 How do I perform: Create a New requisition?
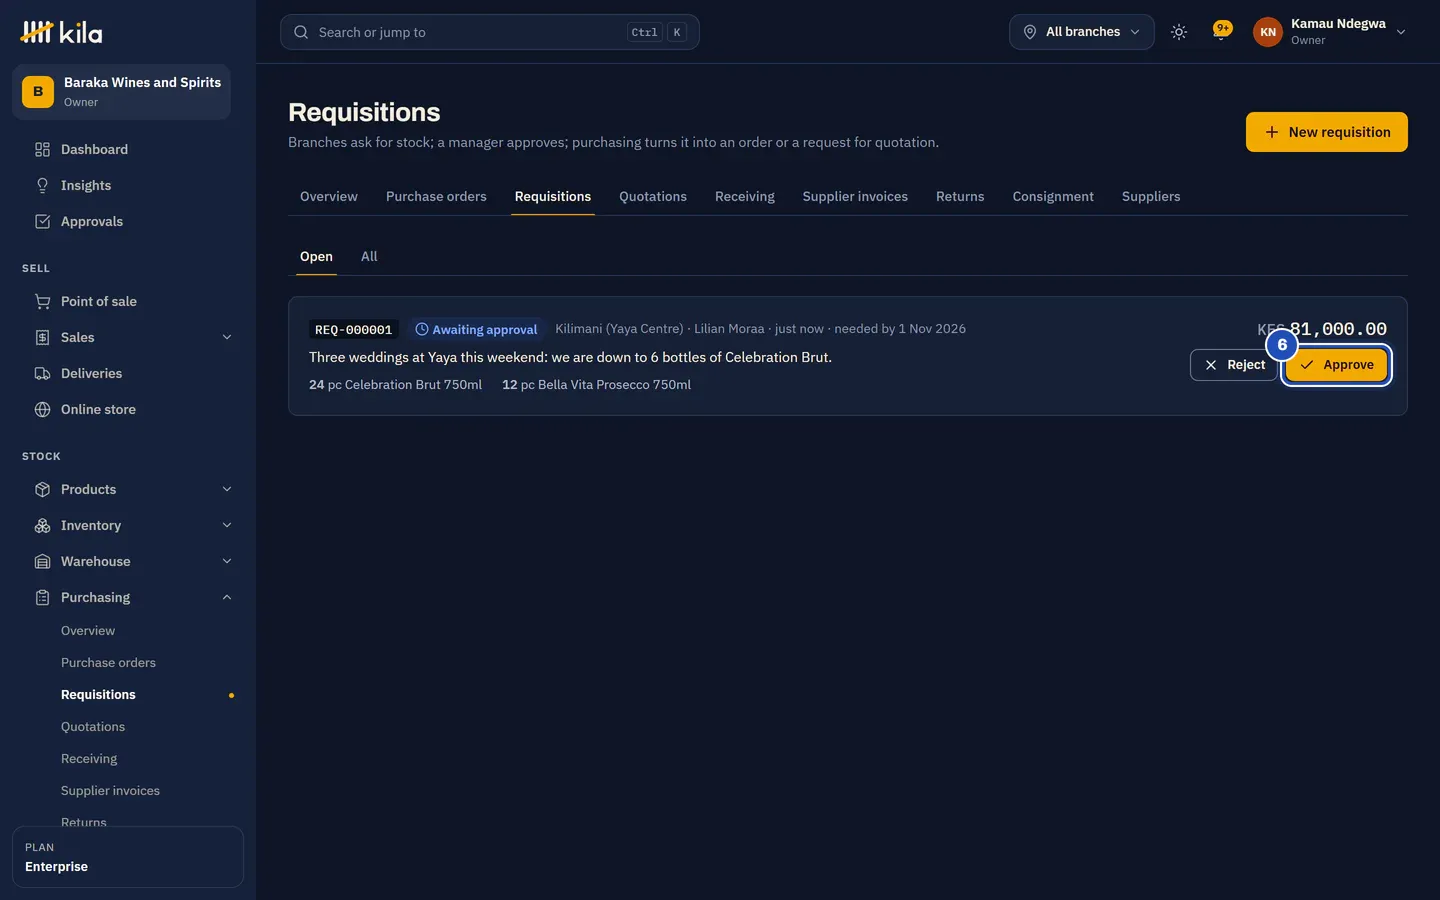1327,132
